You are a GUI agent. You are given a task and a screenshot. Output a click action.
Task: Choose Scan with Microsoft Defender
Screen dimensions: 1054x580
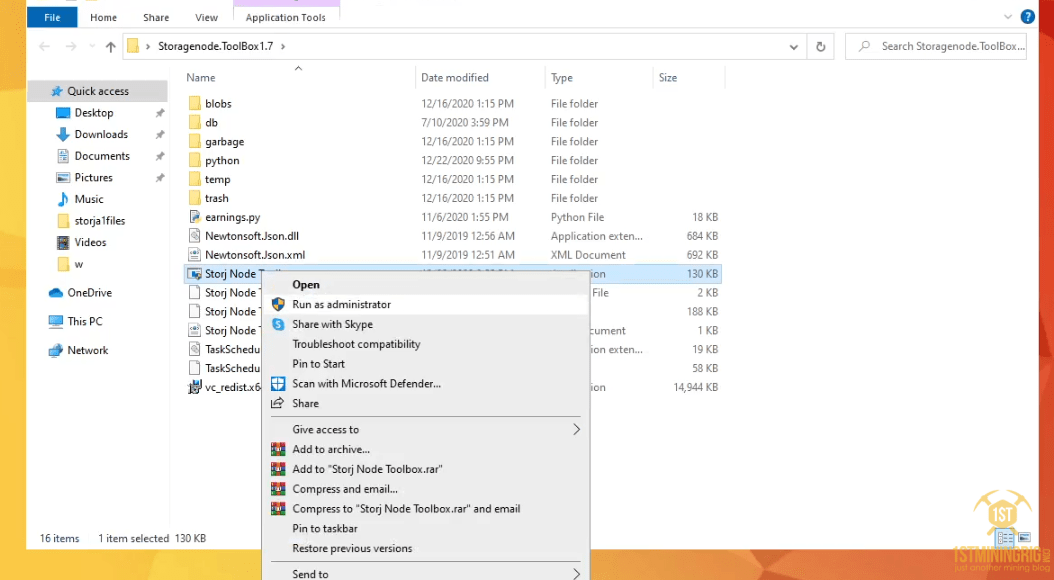pos(426,384)
